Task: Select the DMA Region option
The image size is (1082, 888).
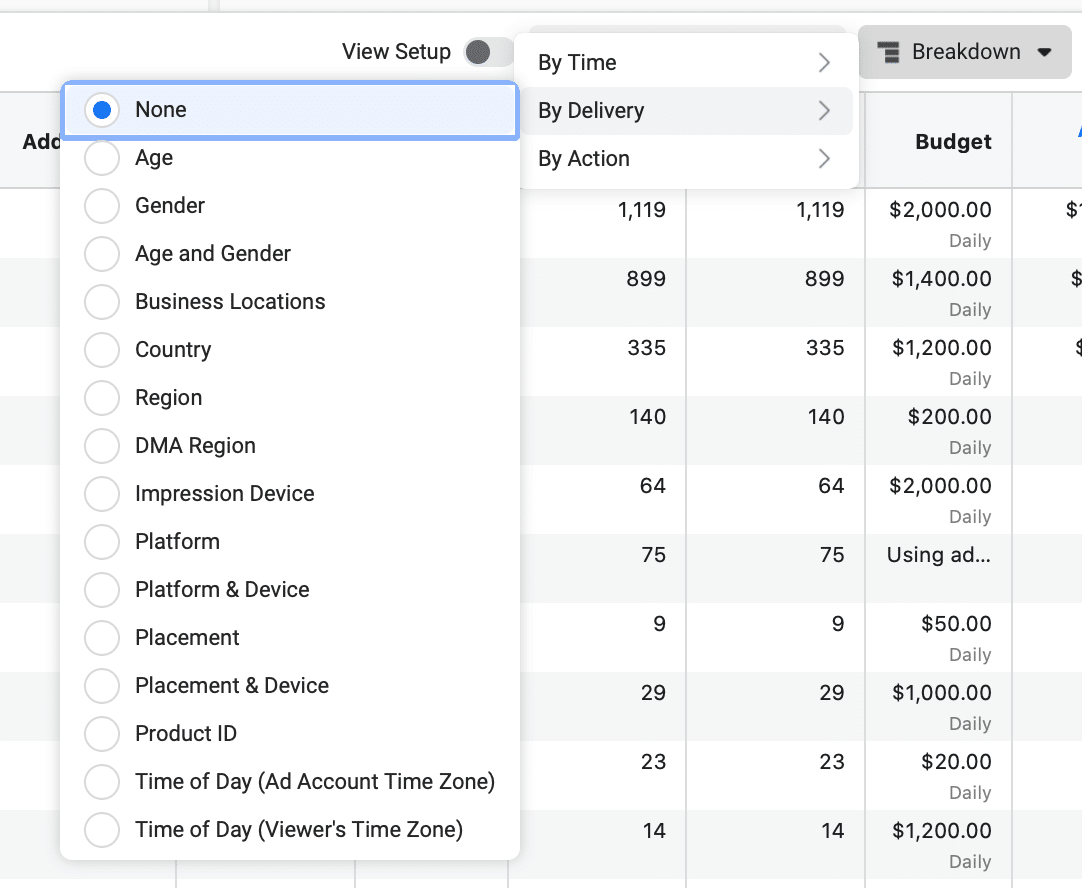Action: (x=102, y=446)
